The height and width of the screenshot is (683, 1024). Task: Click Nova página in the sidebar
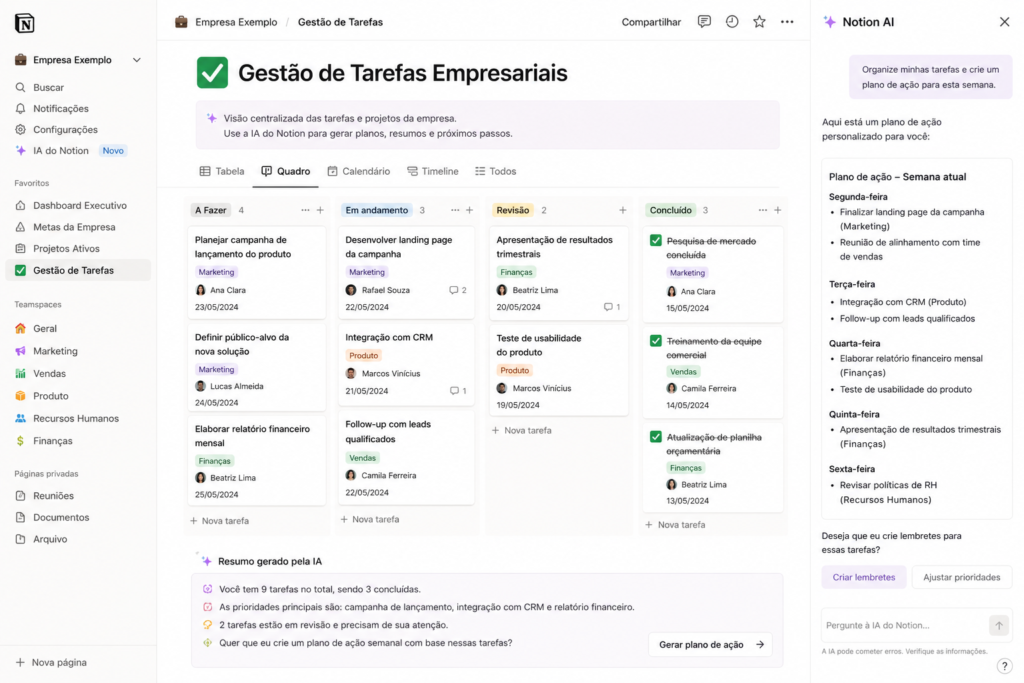click(50, 662)
